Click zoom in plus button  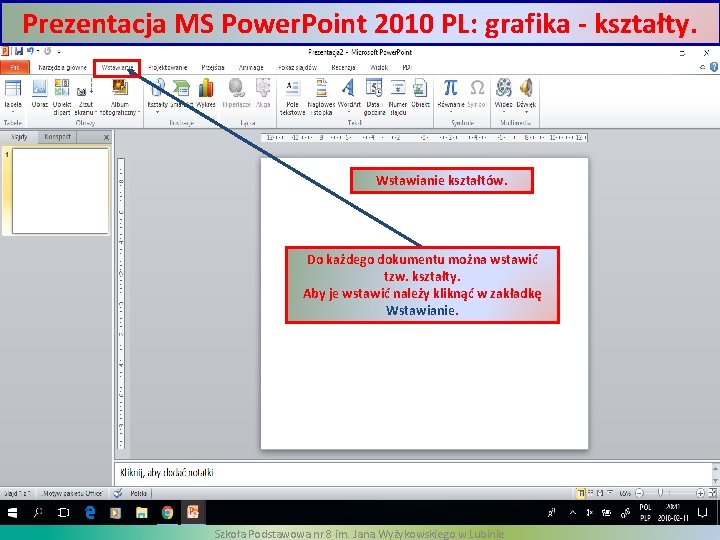pos(700,493)
